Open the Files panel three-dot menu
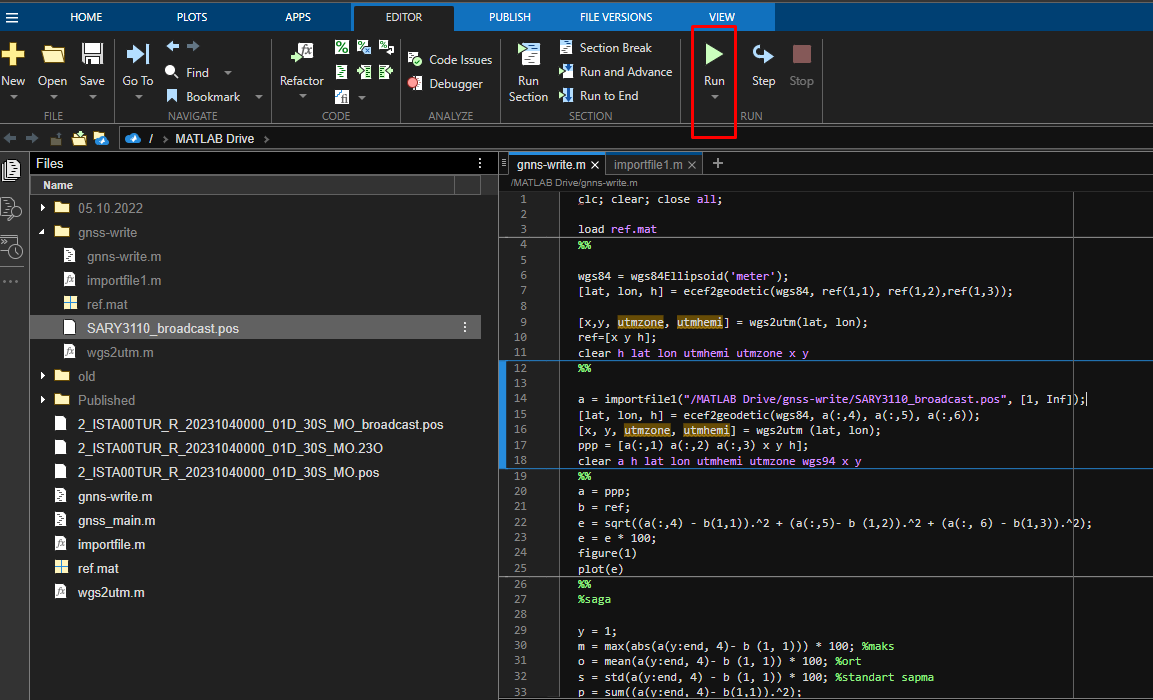Screen dimensions: 1153x700 pos(480,163)
